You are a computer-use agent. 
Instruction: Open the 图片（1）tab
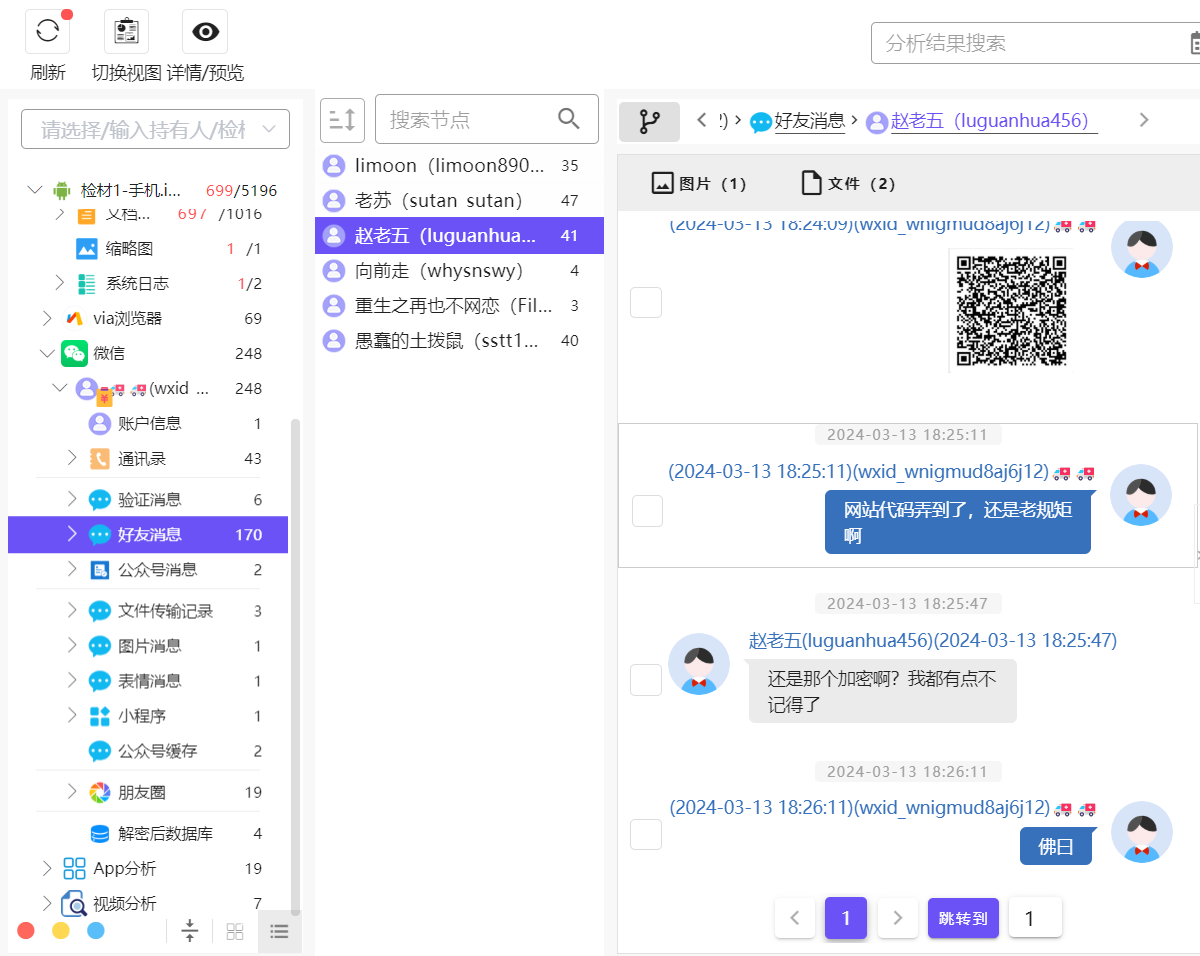click(699, 183)
